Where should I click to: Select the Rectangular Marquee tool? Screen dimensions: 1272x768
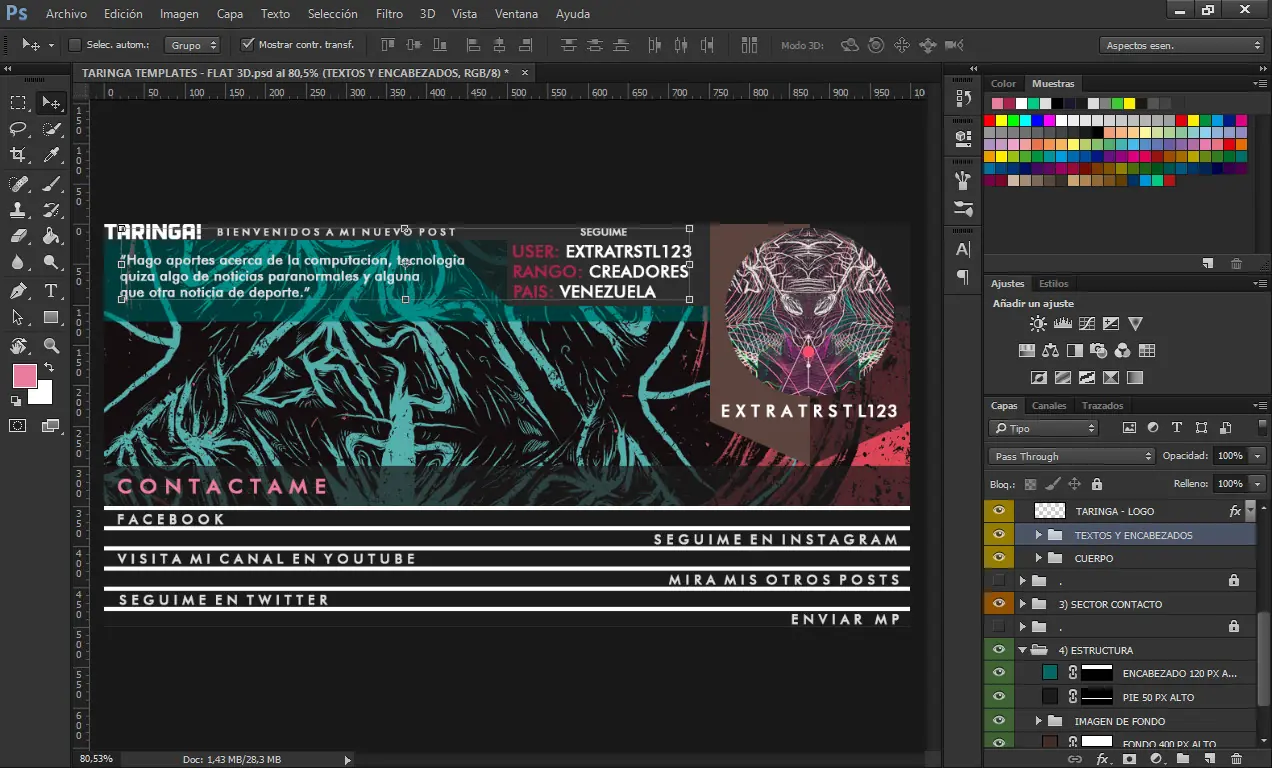18,103
